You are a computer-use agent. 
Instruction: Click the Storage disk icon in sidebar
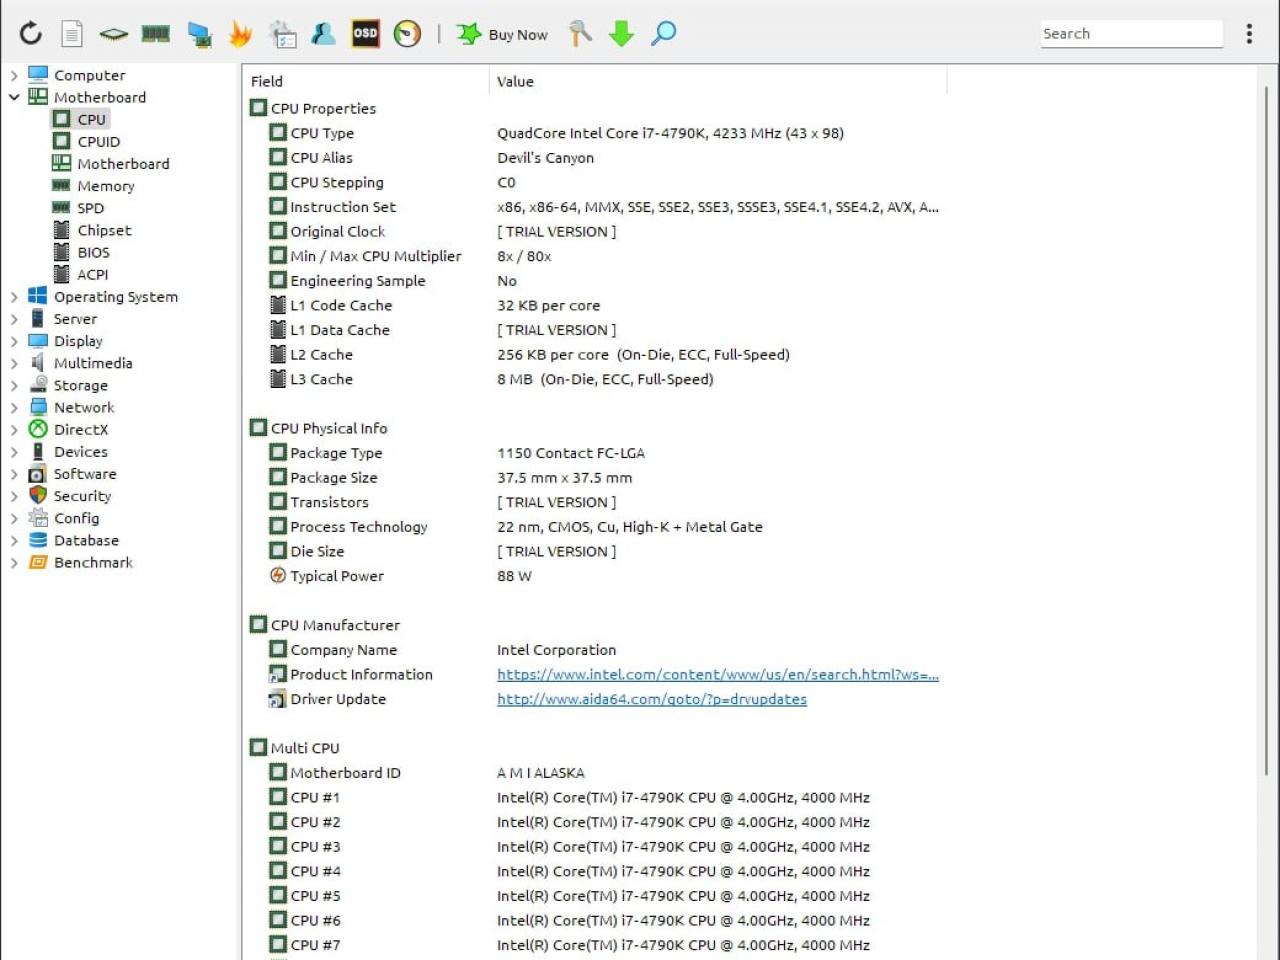click(38, 385)
